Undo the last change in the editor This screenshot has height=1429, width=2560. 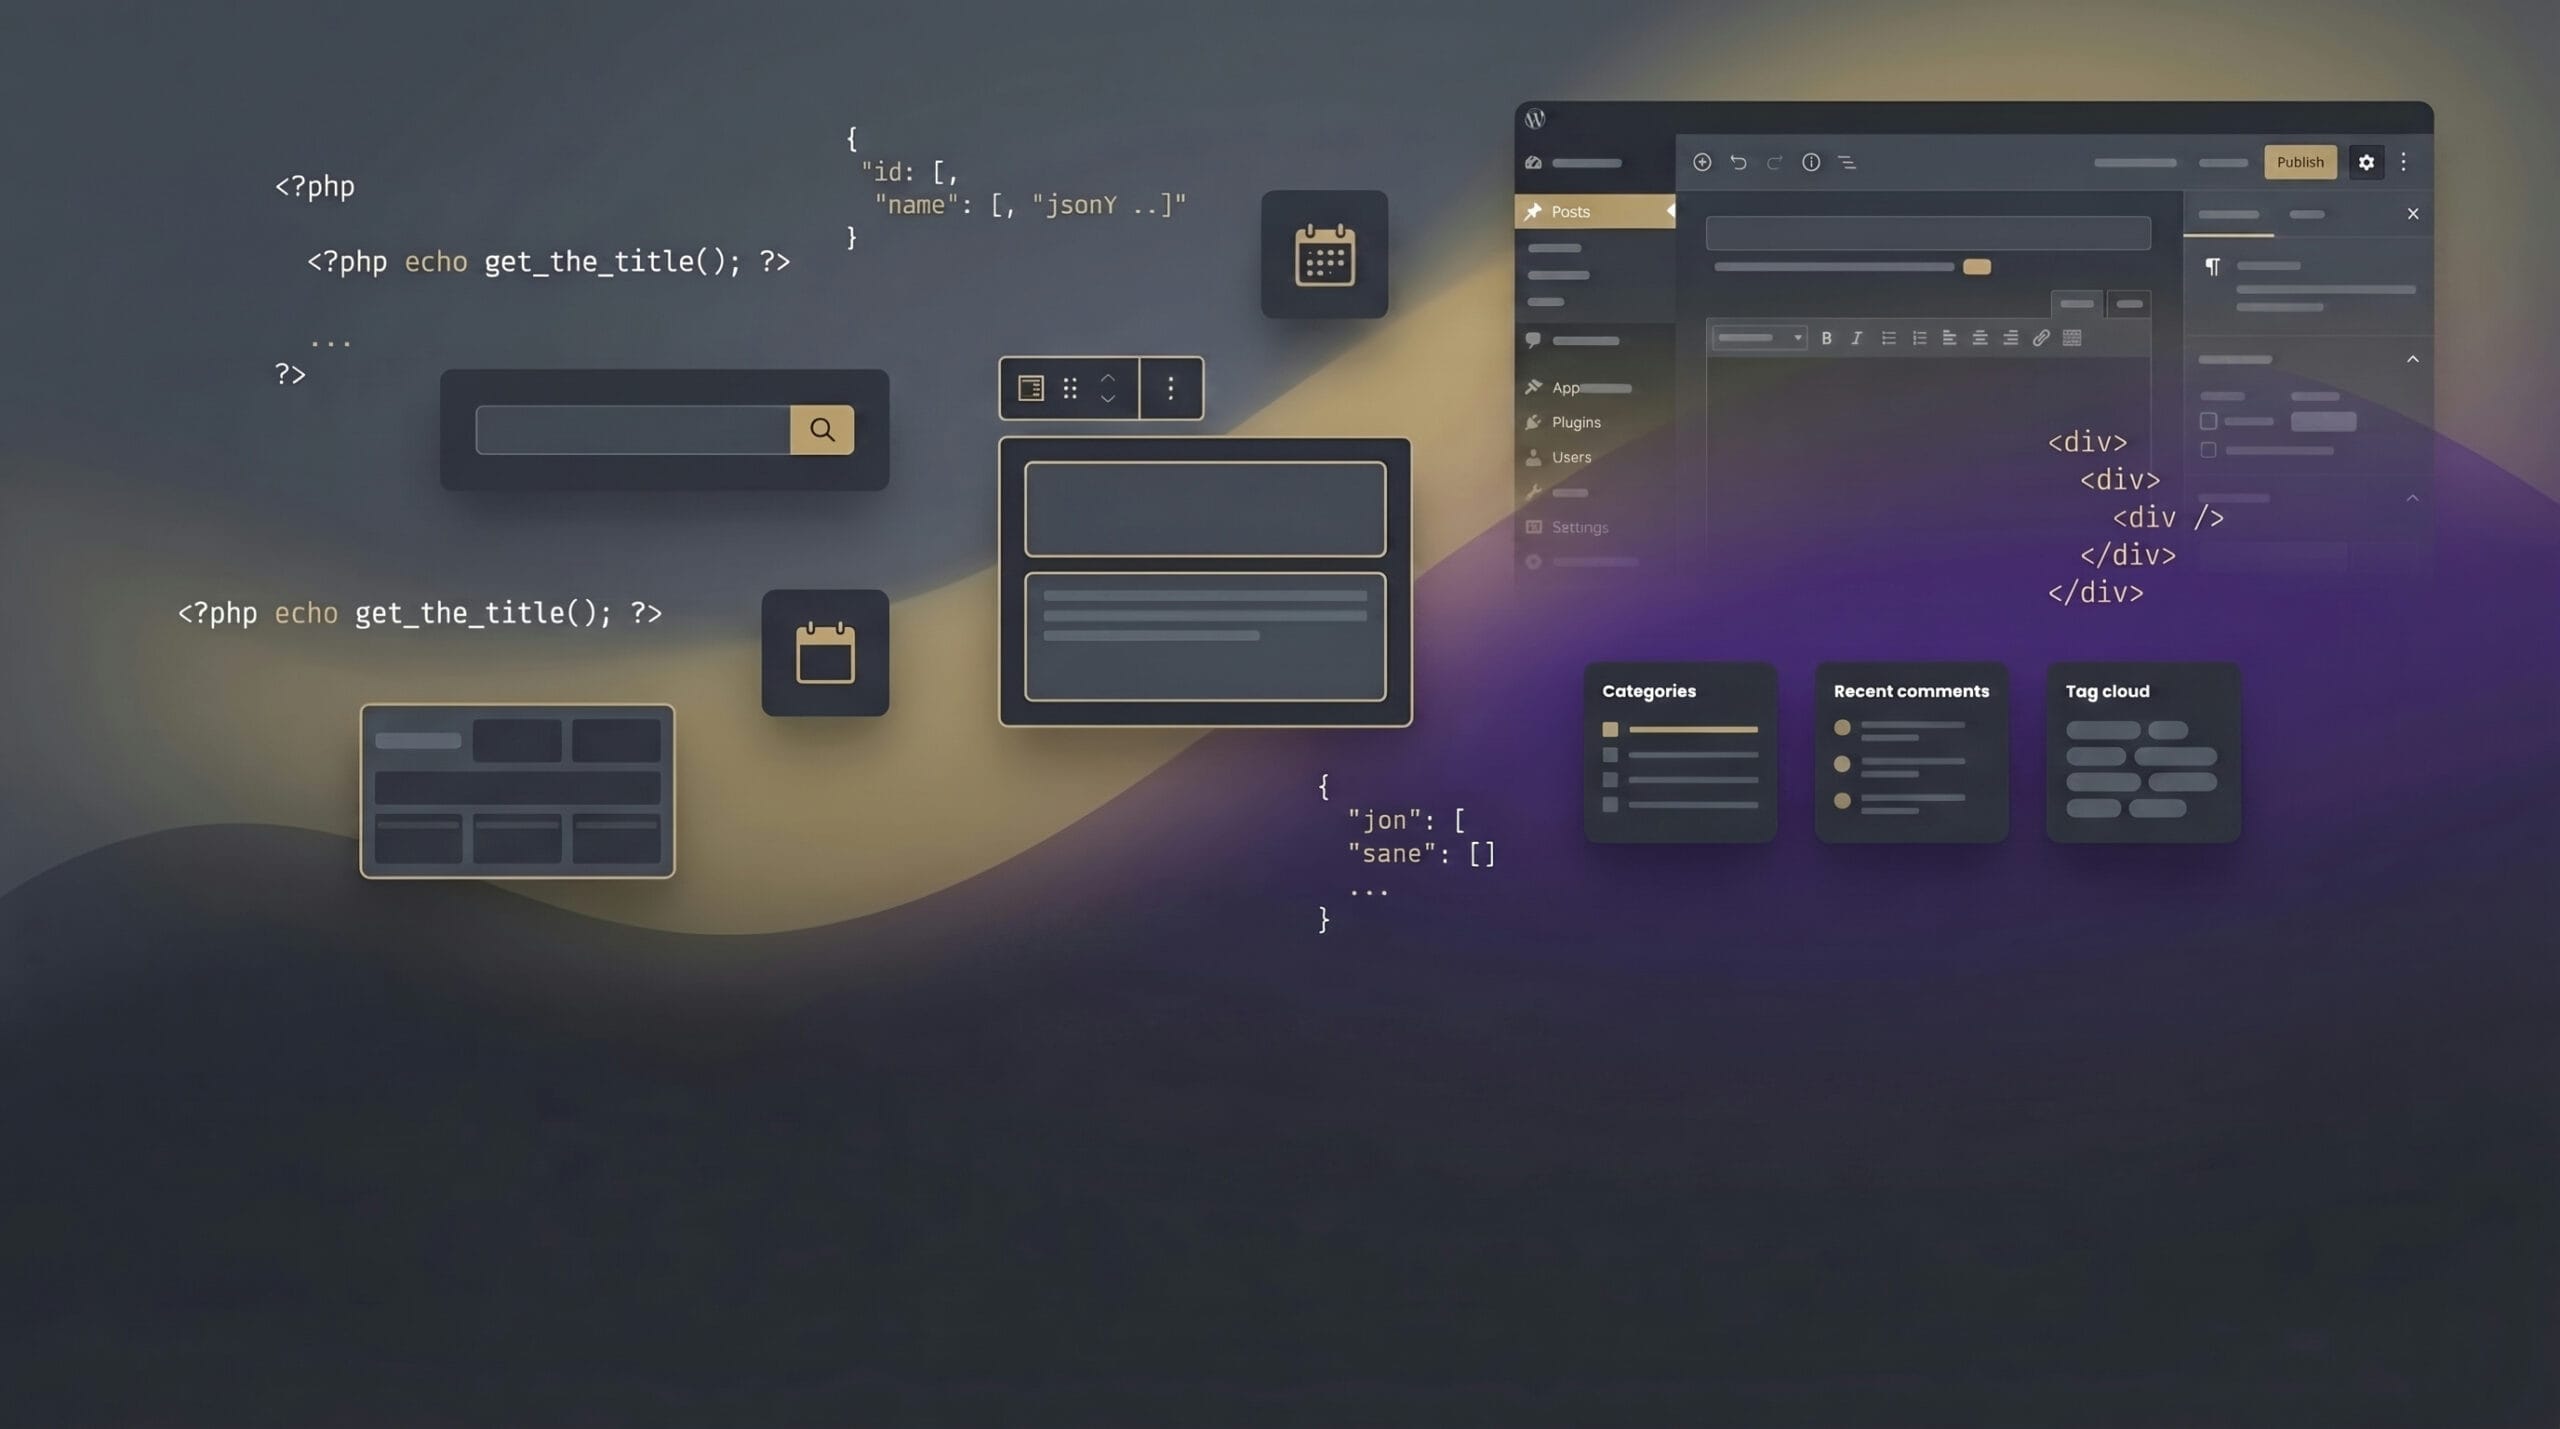click(x=1738, y=162)
